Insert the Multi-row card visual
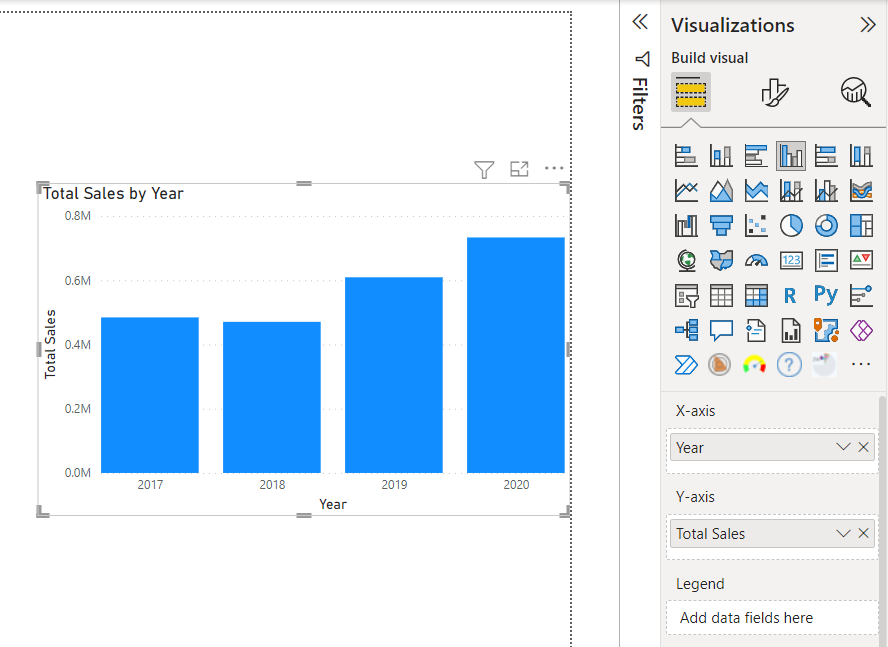Image resolution: width=888 pixels, height=647 pixels. coord(826,261)
